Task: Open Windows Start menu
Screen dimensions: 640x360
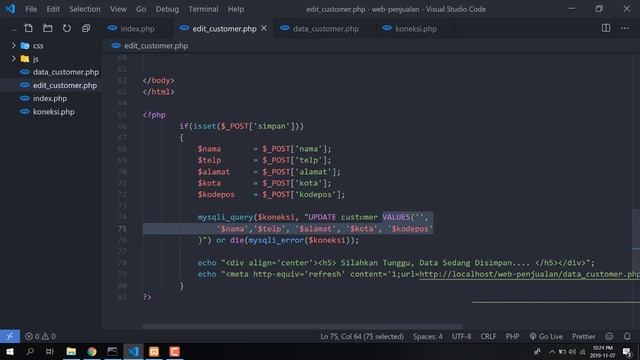Action: click(x=10, y=351)
